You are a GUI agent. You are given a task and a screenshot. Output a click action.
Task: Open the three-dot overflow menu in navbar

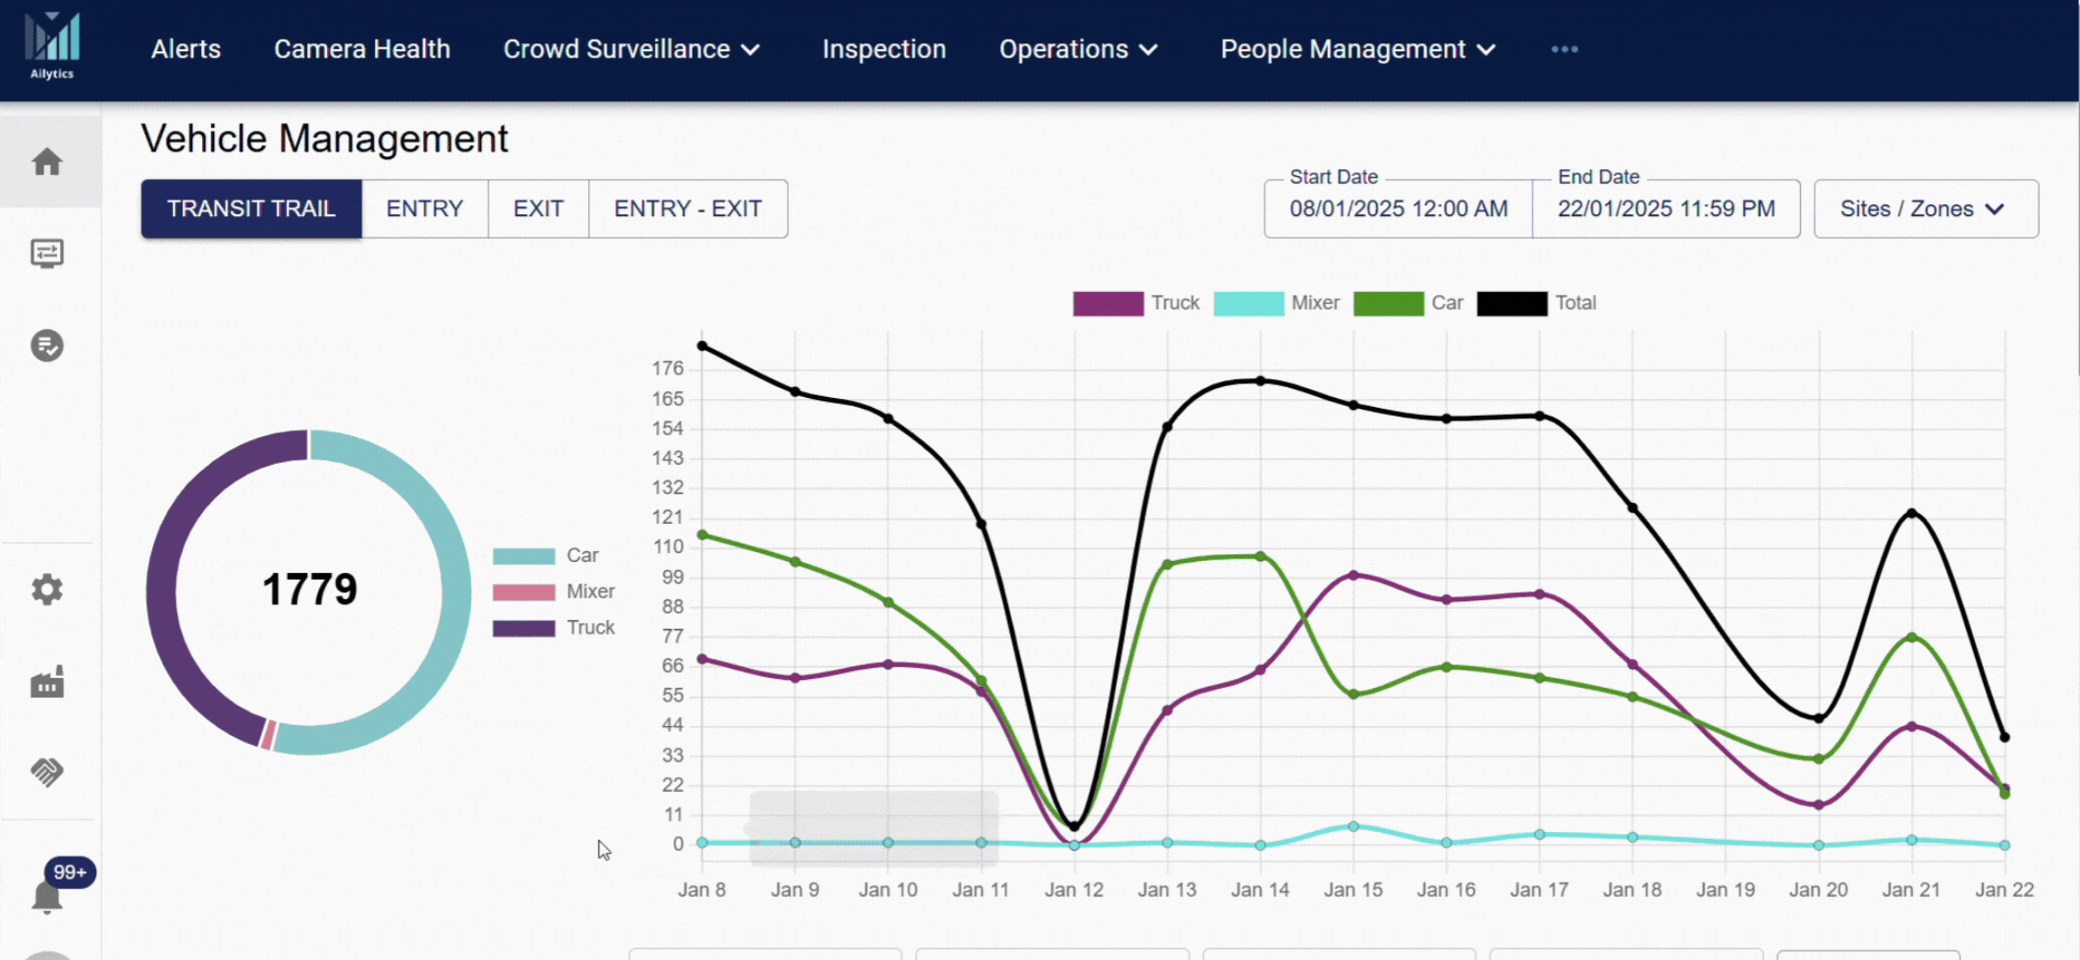1564,49
